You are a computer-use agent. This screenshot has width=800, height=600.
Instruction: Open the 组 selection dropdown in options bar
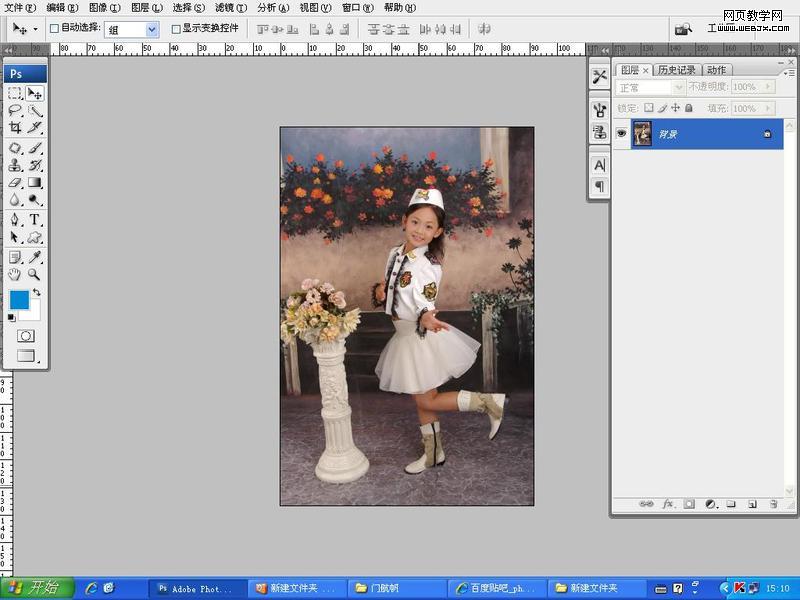(150, 30)
